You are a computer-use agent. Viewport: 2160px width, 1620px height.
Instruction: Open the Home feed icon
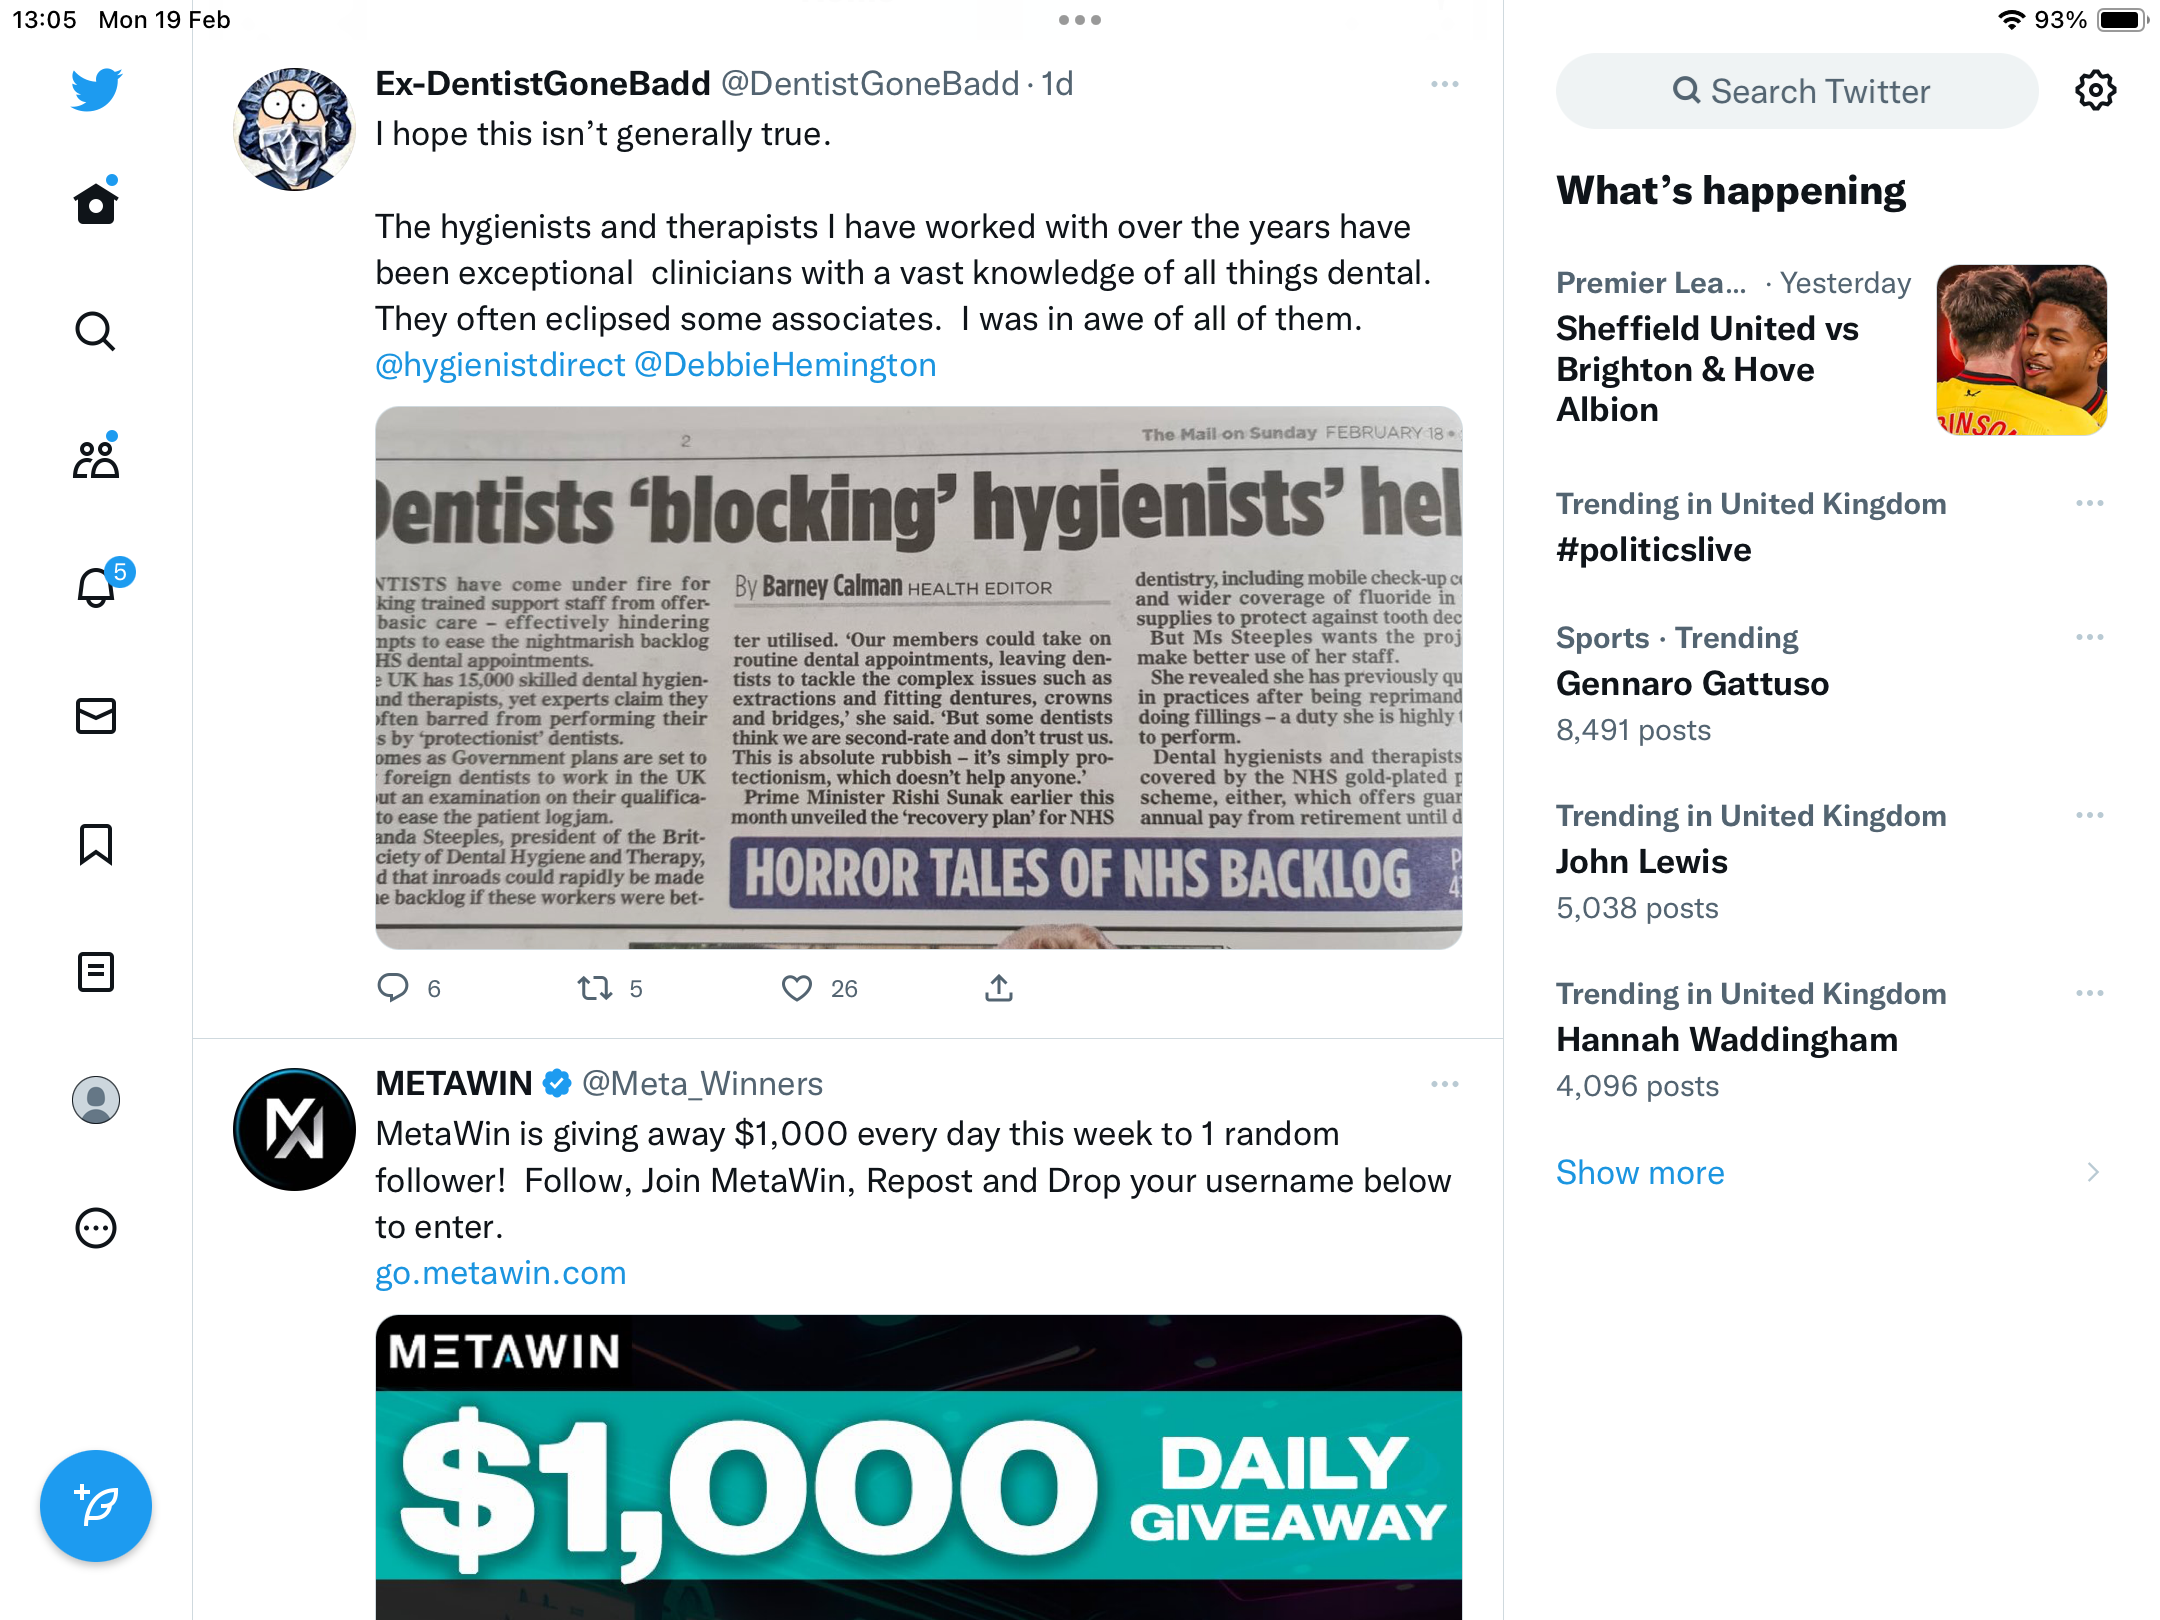pyautogui.click(x=96, y=203)
